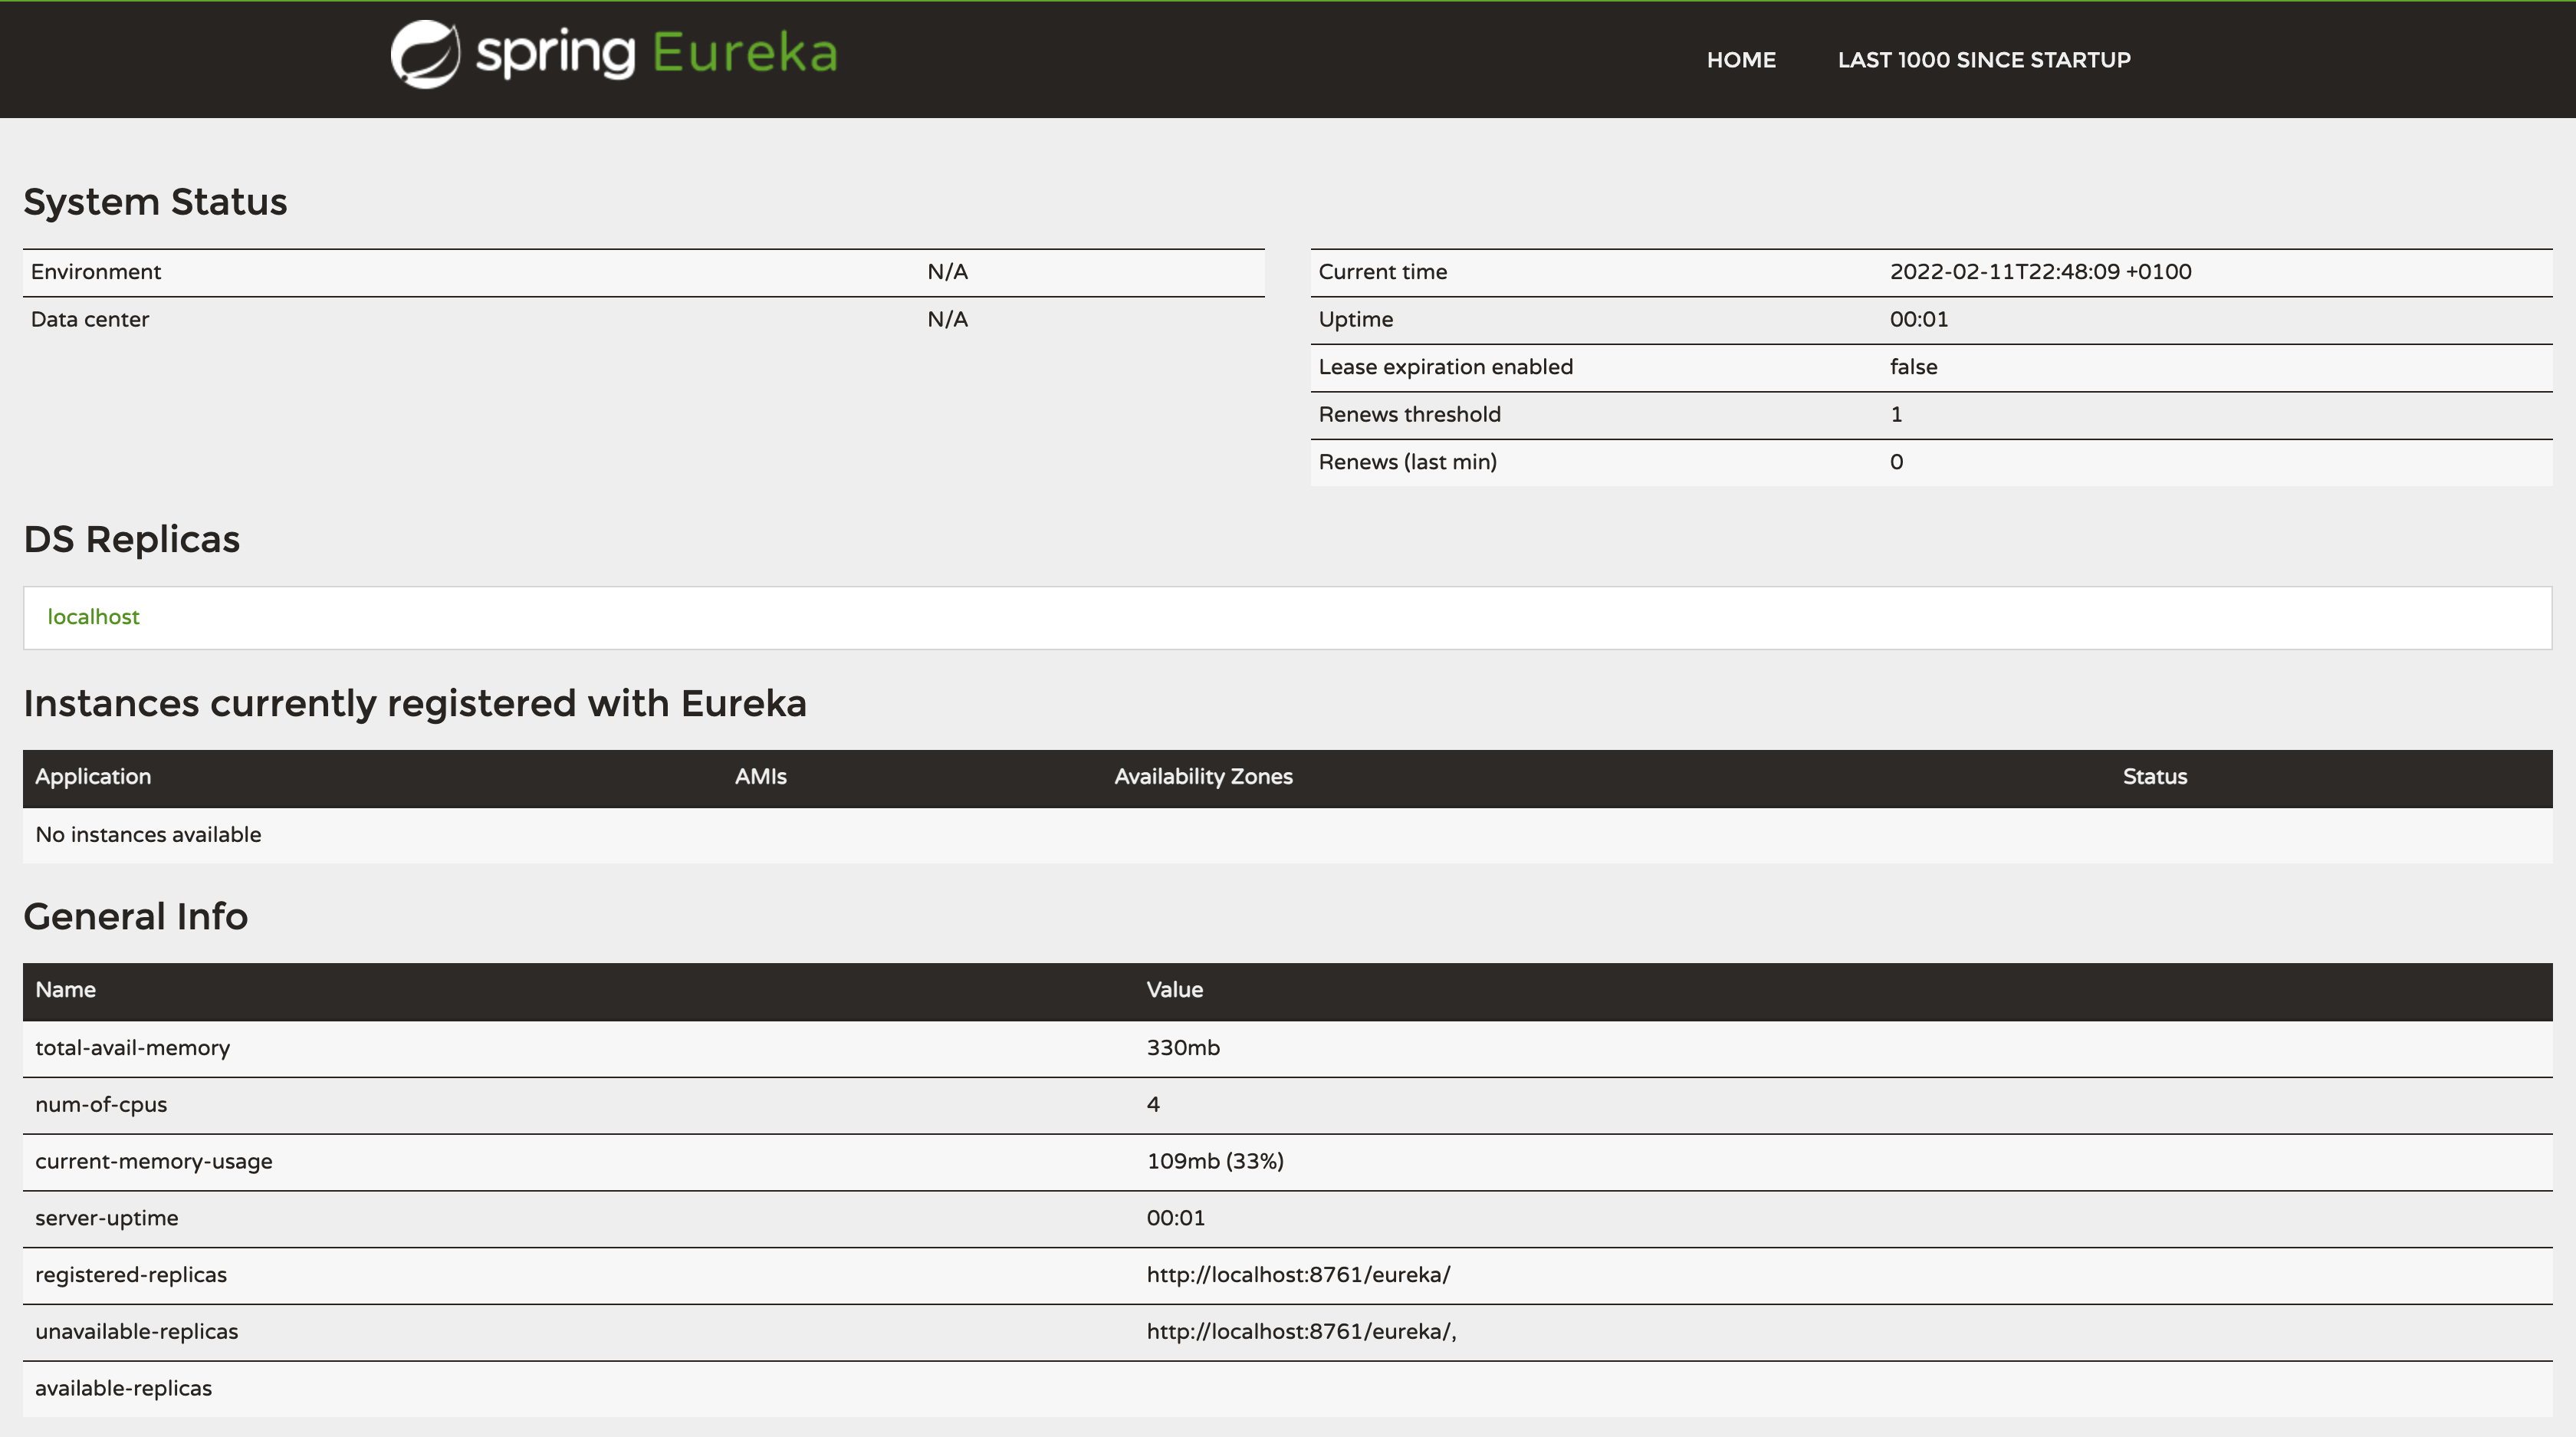The height and width of the screenshot is (1437, 2576).
Task: Select the No instances available row
Action: tap(1288, 835)
